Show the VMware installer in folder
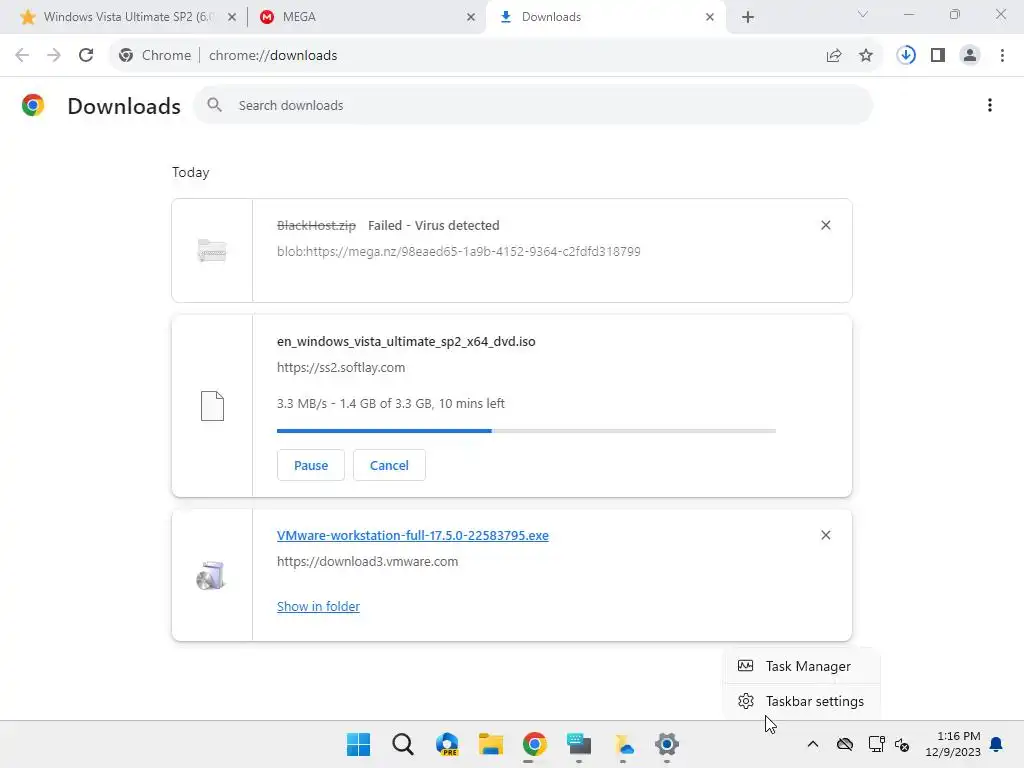 318,607
